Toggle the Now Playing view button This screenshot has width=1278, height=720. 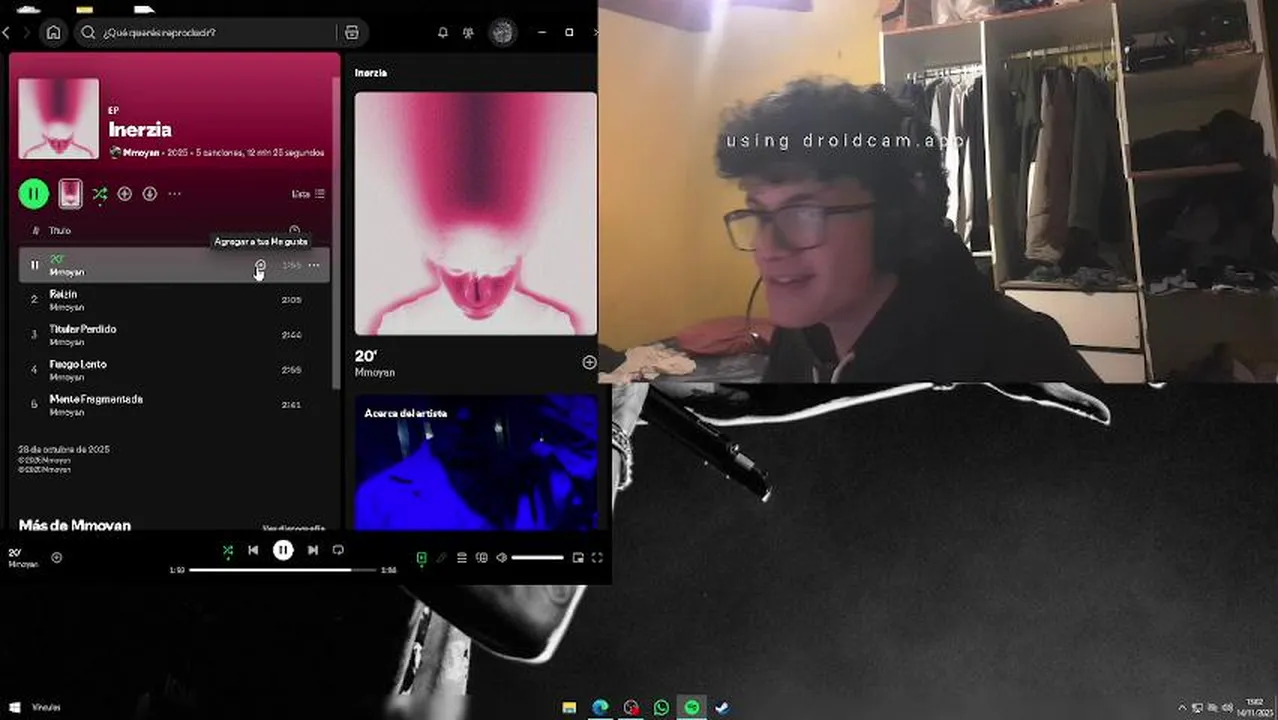coord(421,558)
